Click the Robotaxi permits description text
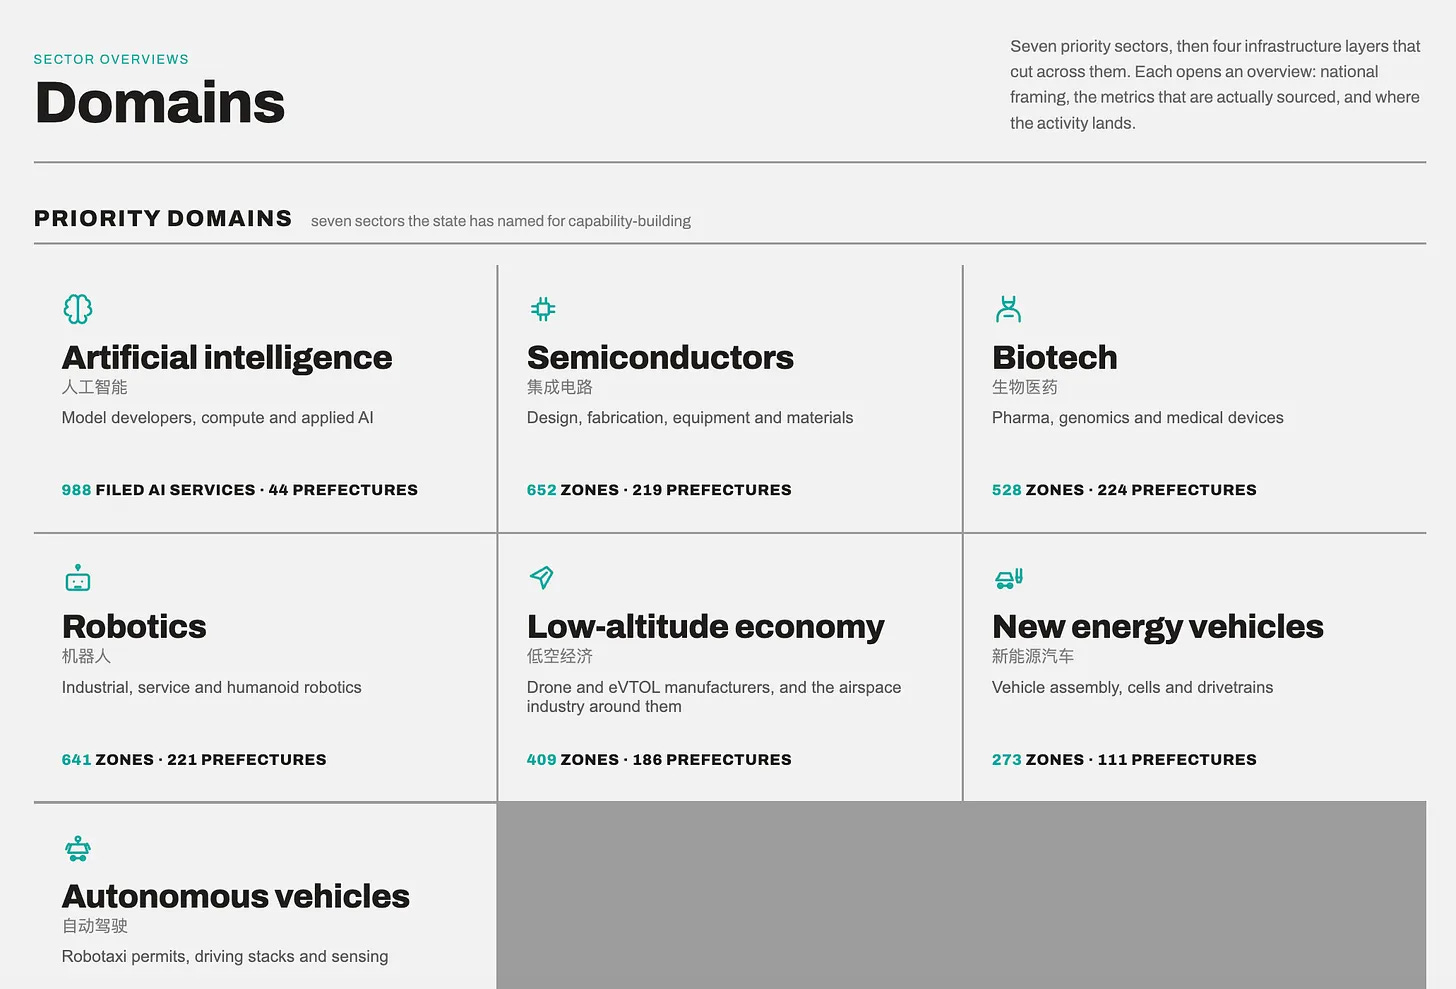 [x=225, y=956]
